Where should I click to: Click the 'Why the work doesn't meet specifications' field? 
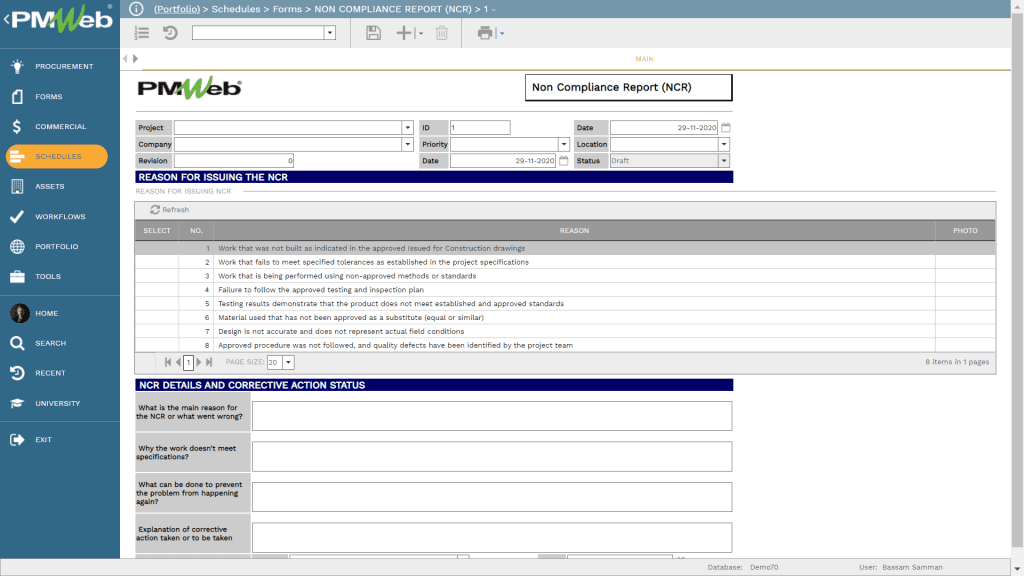492,456
